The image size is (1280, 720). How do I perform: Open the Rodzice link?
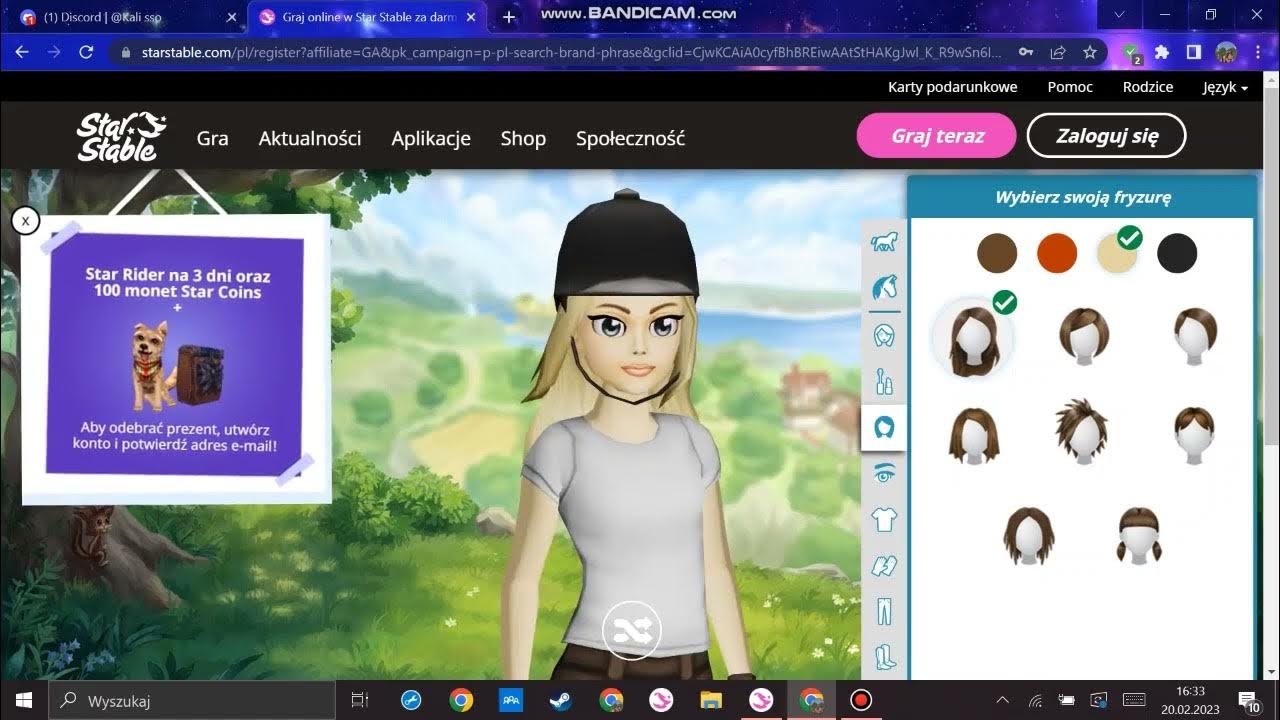pos(1148,87)
